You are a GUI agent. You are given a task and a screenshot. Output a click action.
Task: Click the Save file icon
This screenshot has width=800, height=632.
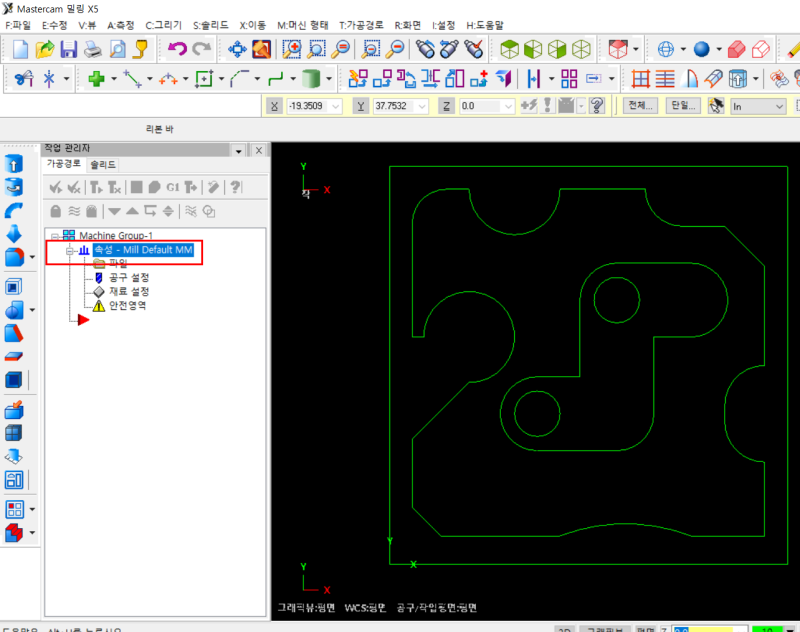69,49
